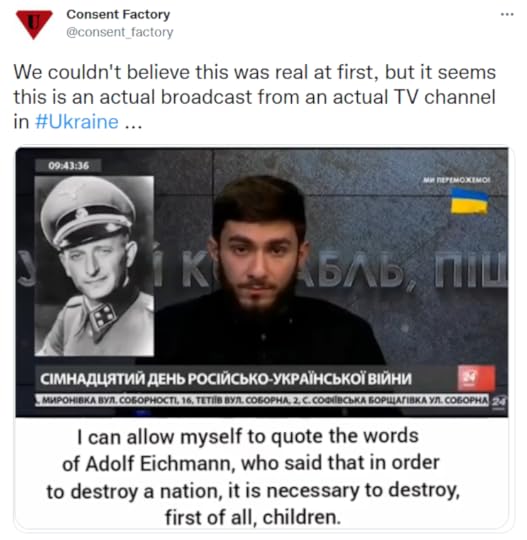Open the #Ukraine hashtag link
The height and width of the screenshot is (540, 527).
(x=76, y=122)
